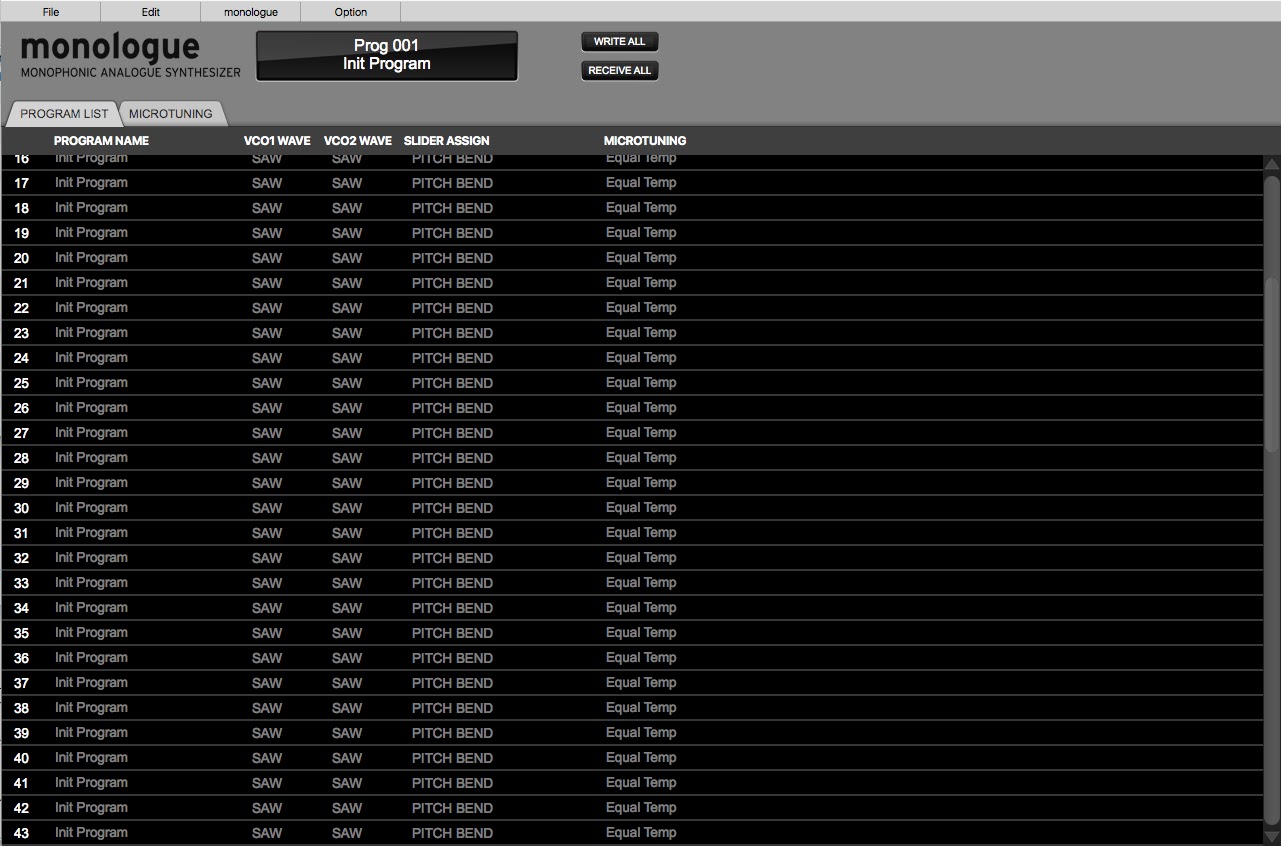Click Equal Temp in row 34
This screenshot has height=846, width=1281.
tap(641, 608)
